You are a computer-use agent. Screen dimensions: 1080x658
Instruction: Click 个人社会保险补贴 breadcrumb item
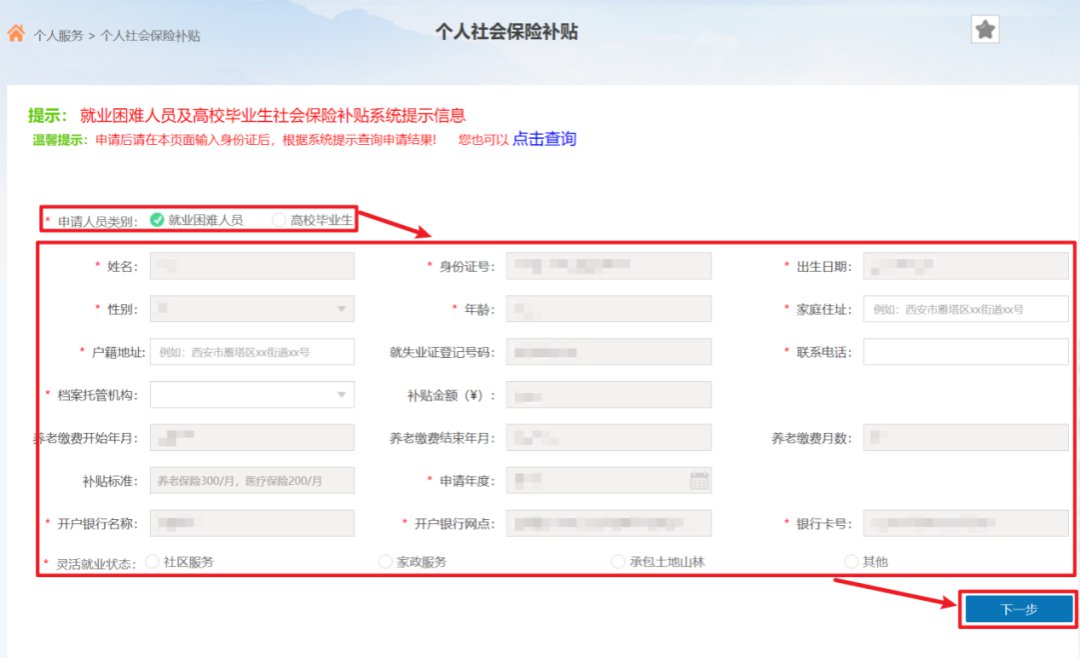click(x=150, y=36)
